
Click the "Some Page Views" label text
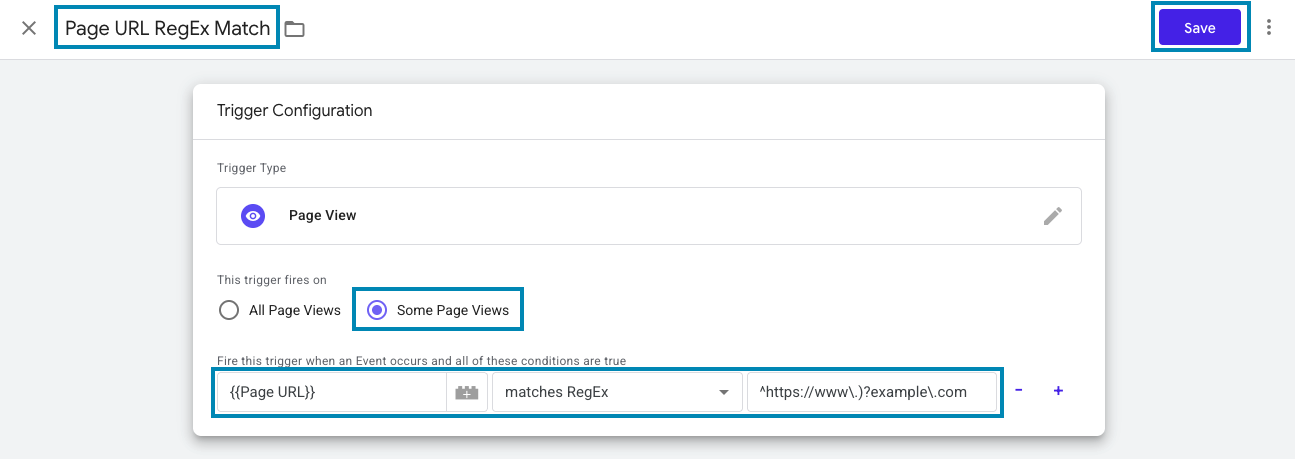click(x=452, y=310)
